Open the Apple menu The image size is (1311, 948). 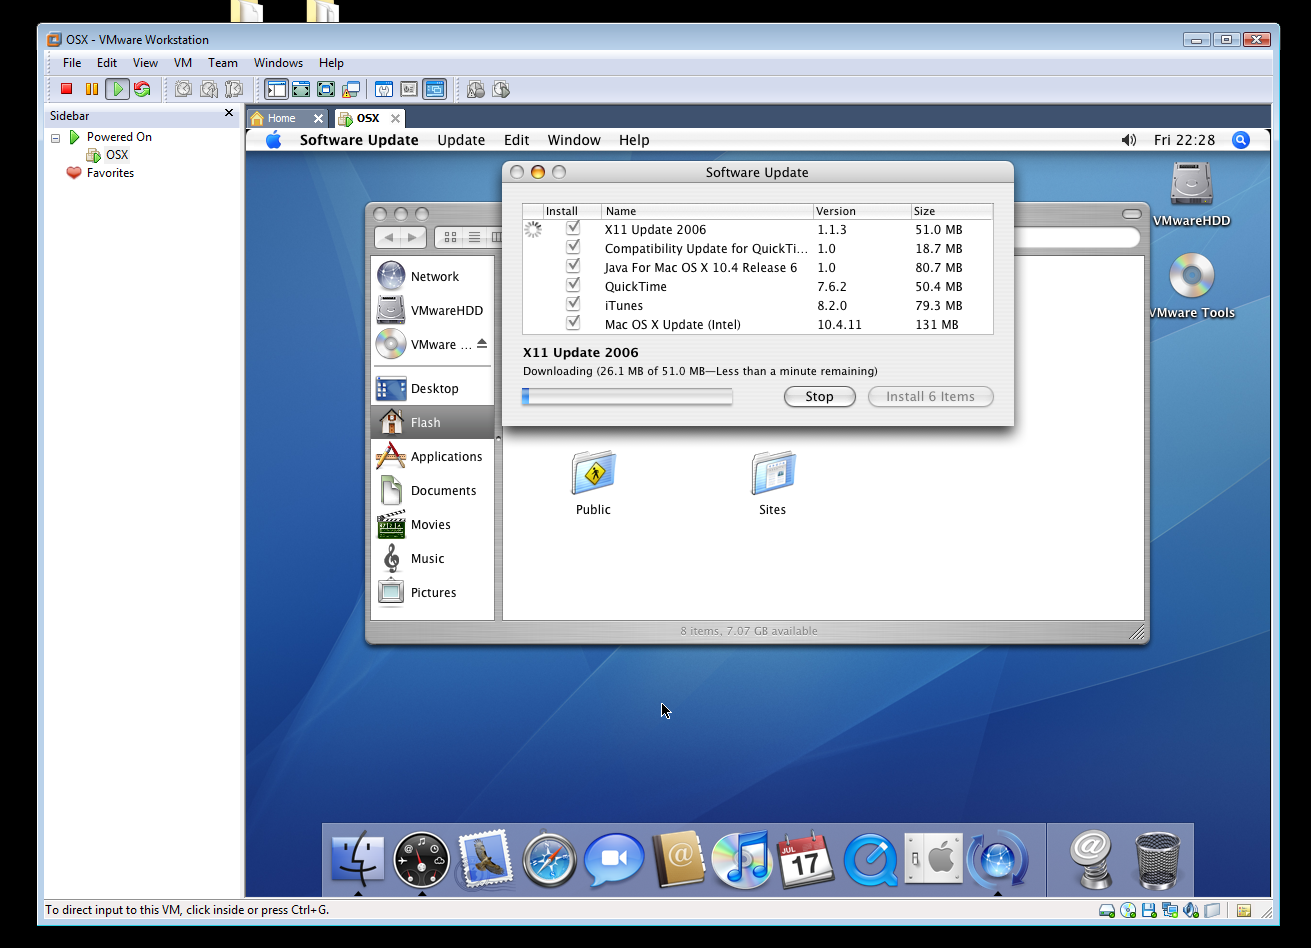(x=273, y=140)
